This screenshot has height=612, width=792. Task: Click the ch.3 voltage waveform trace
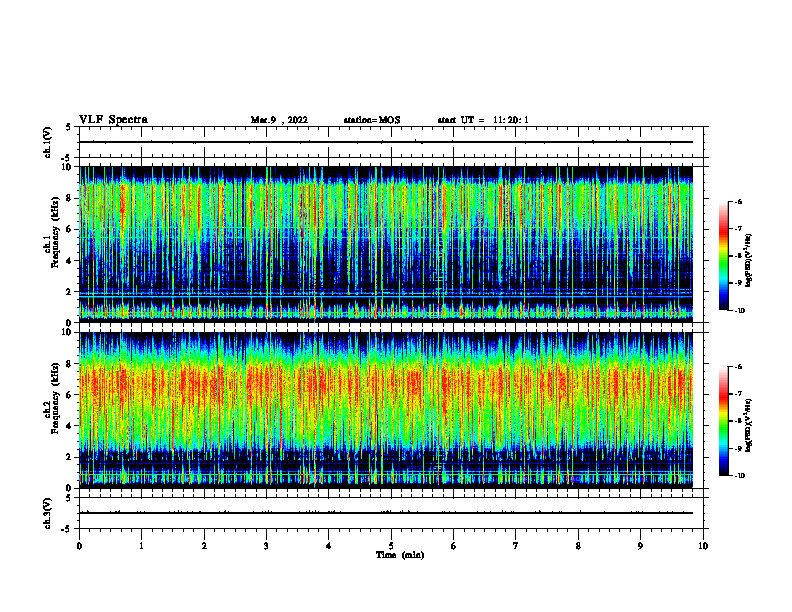pyautogui.click(x=386, y=513)
